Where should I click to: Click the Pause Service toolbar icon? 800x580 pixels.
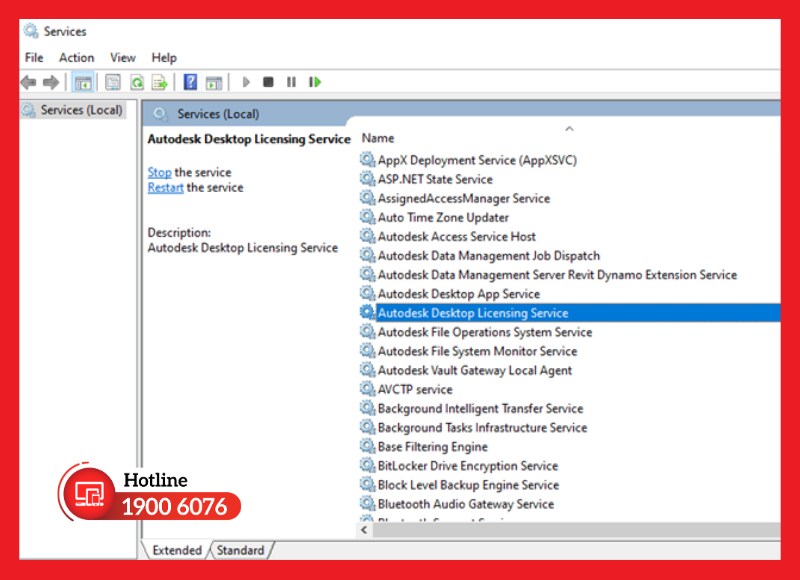pos(291,82)
